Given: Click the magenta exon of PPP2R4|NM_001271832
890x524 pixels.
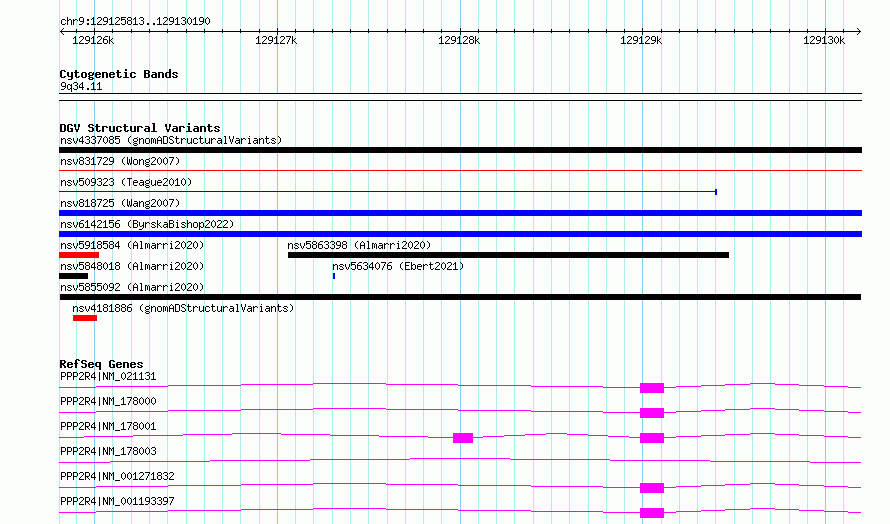Looking at the screenshot, I should tap(652, 488).
